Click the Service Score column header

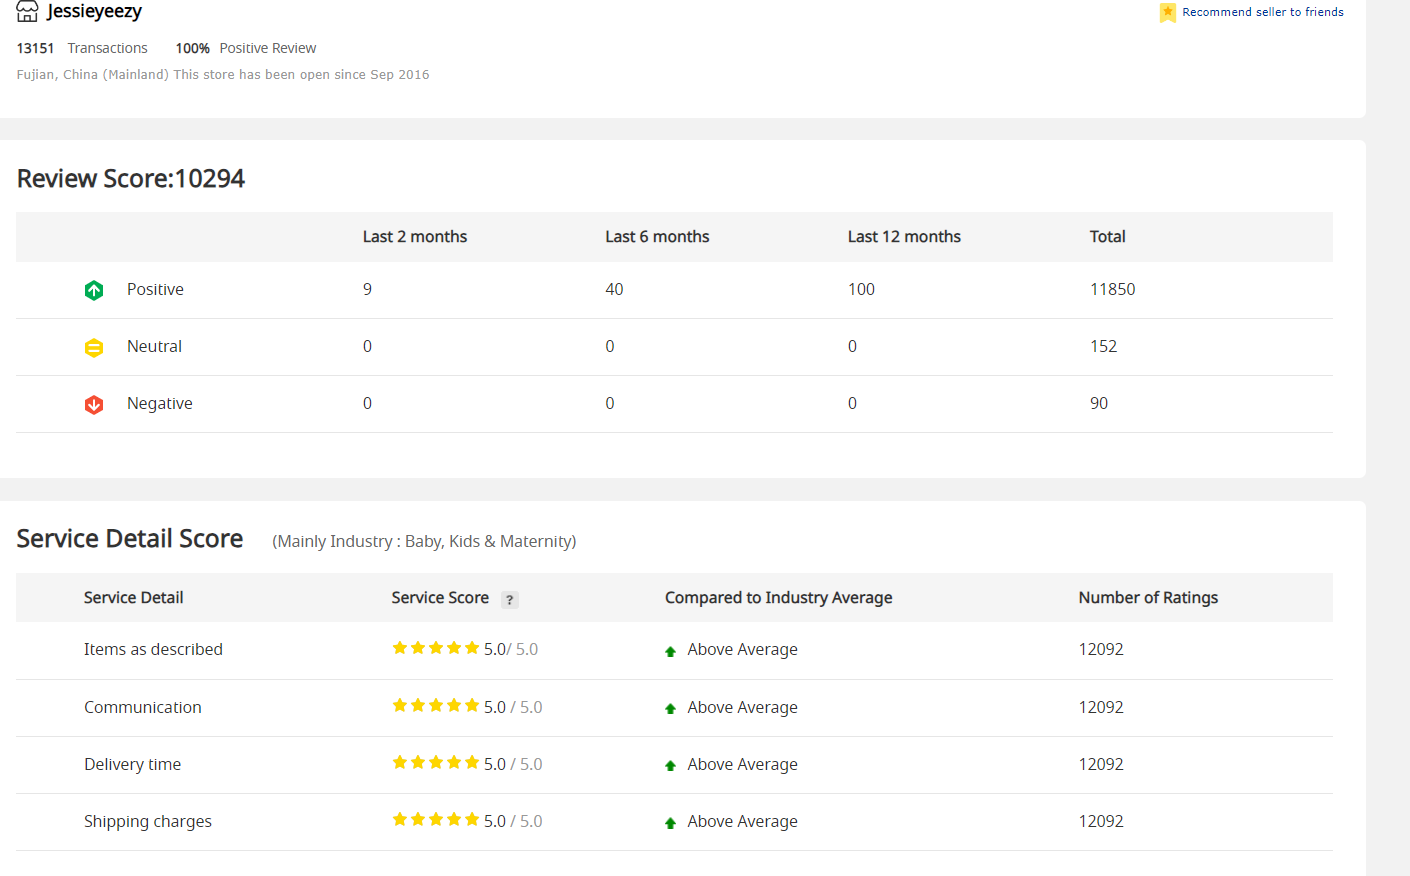click(440, 598)
